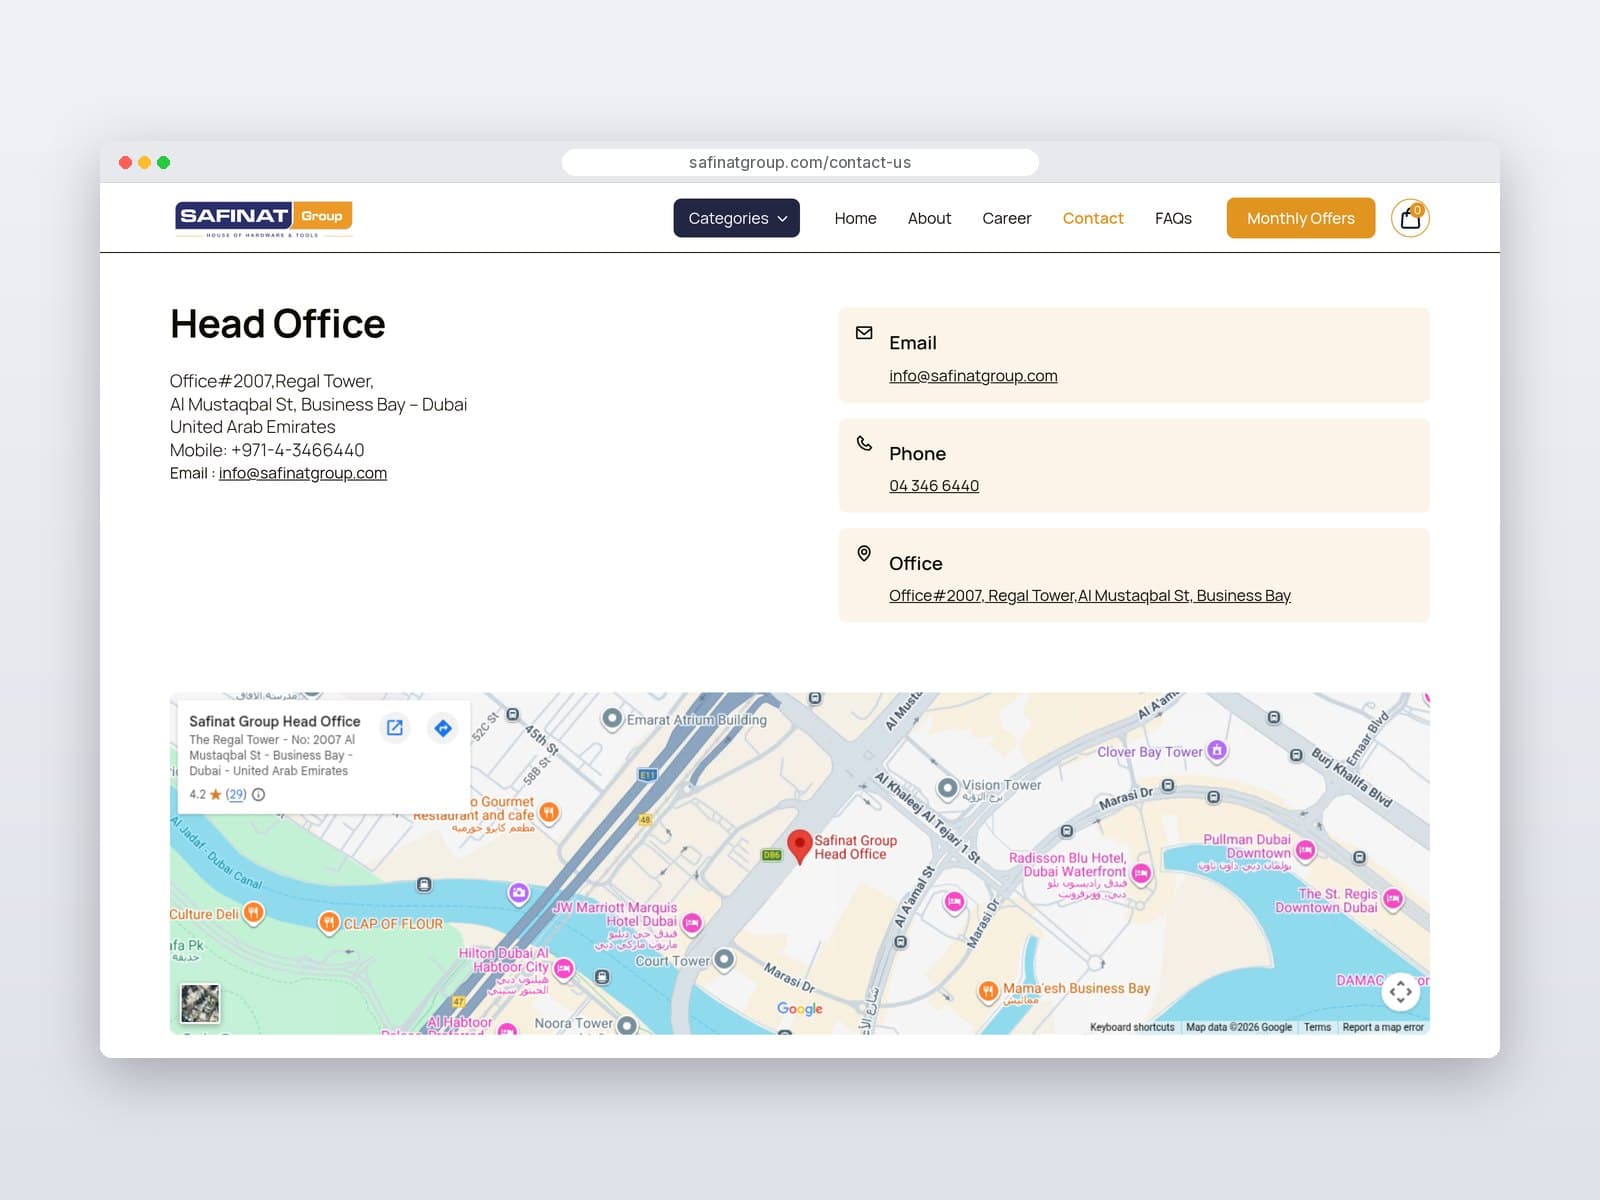Call the 04 346 6440 phone link

point(934,486)
